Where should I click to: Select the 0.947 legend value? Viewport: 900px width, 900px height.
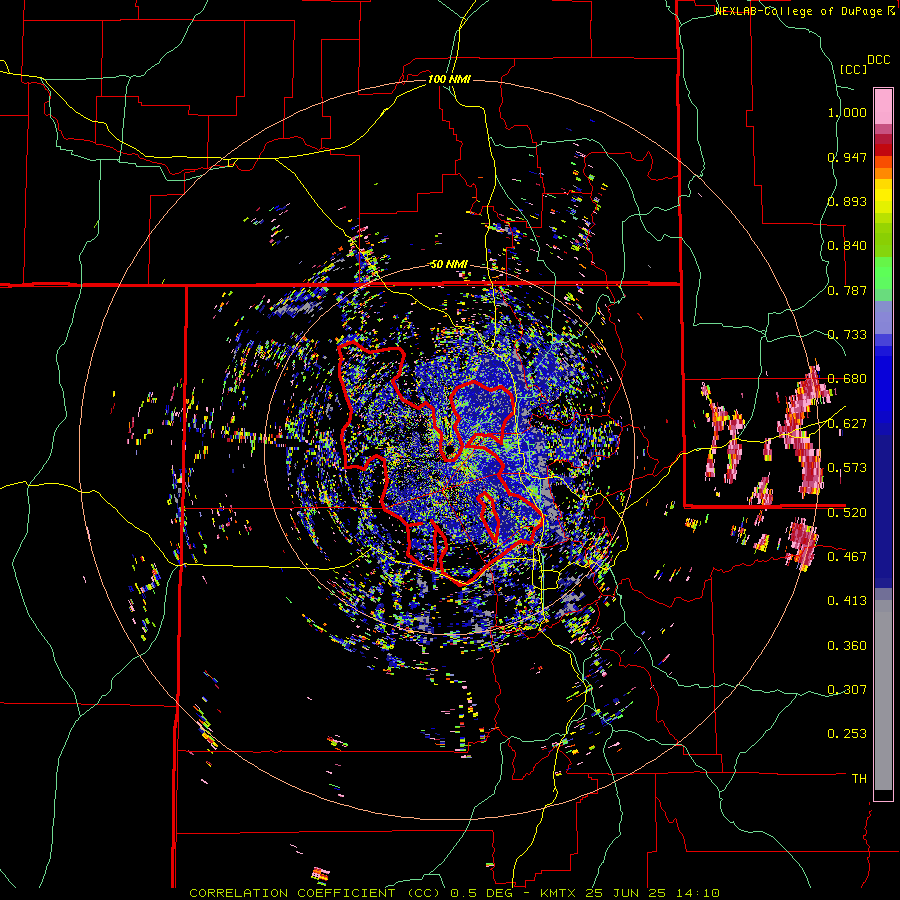point(847,157)
